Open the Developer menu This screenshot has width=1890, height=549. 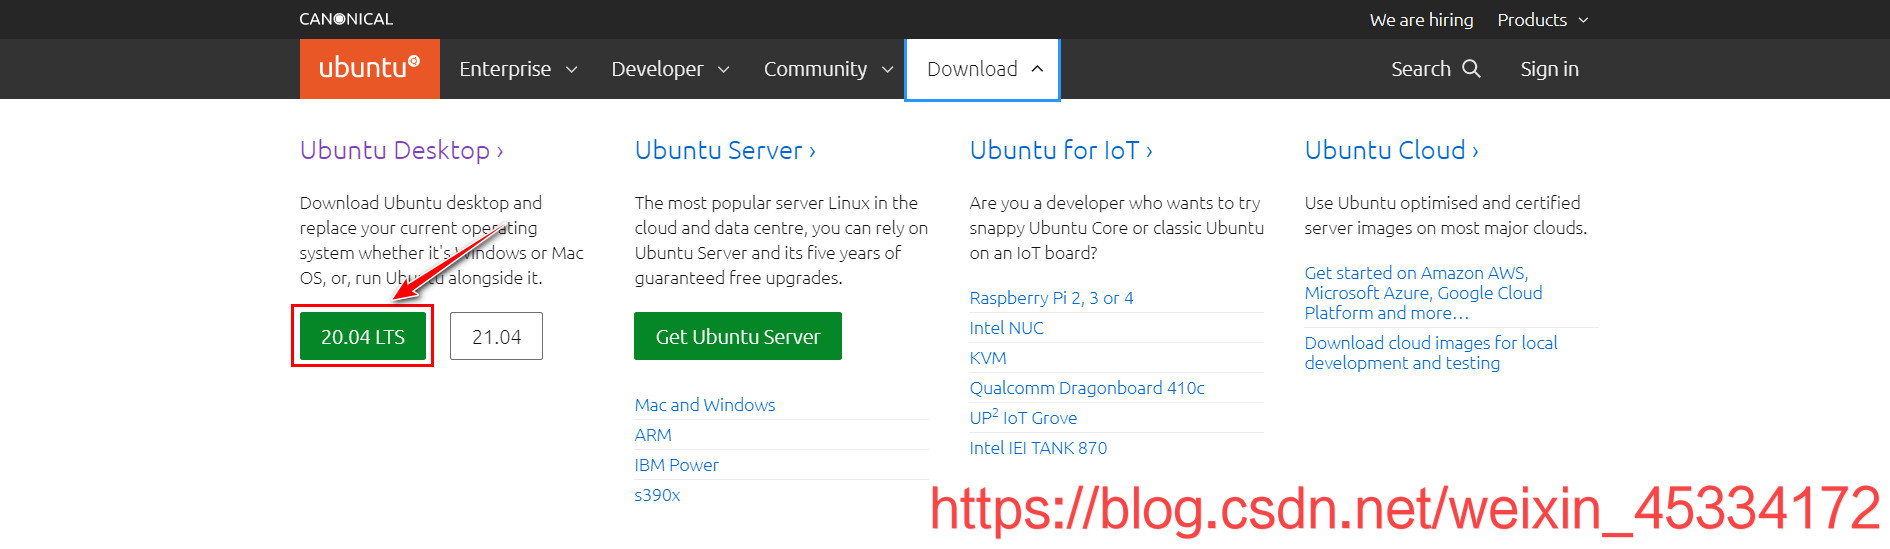pos(670,69)
